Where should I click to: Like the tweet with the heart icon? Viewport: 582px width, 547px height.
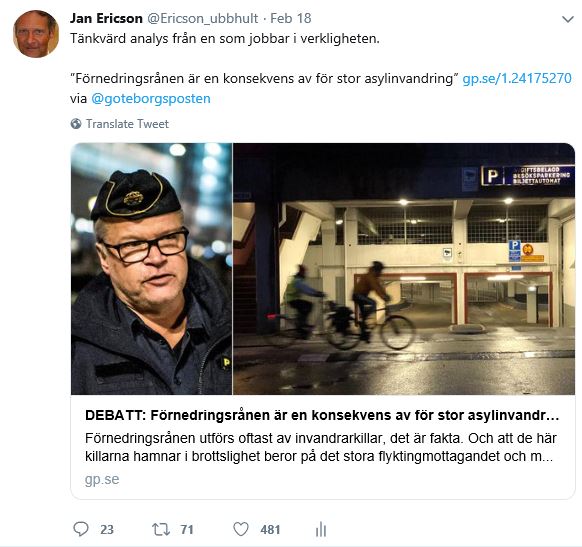coord(241,529)
